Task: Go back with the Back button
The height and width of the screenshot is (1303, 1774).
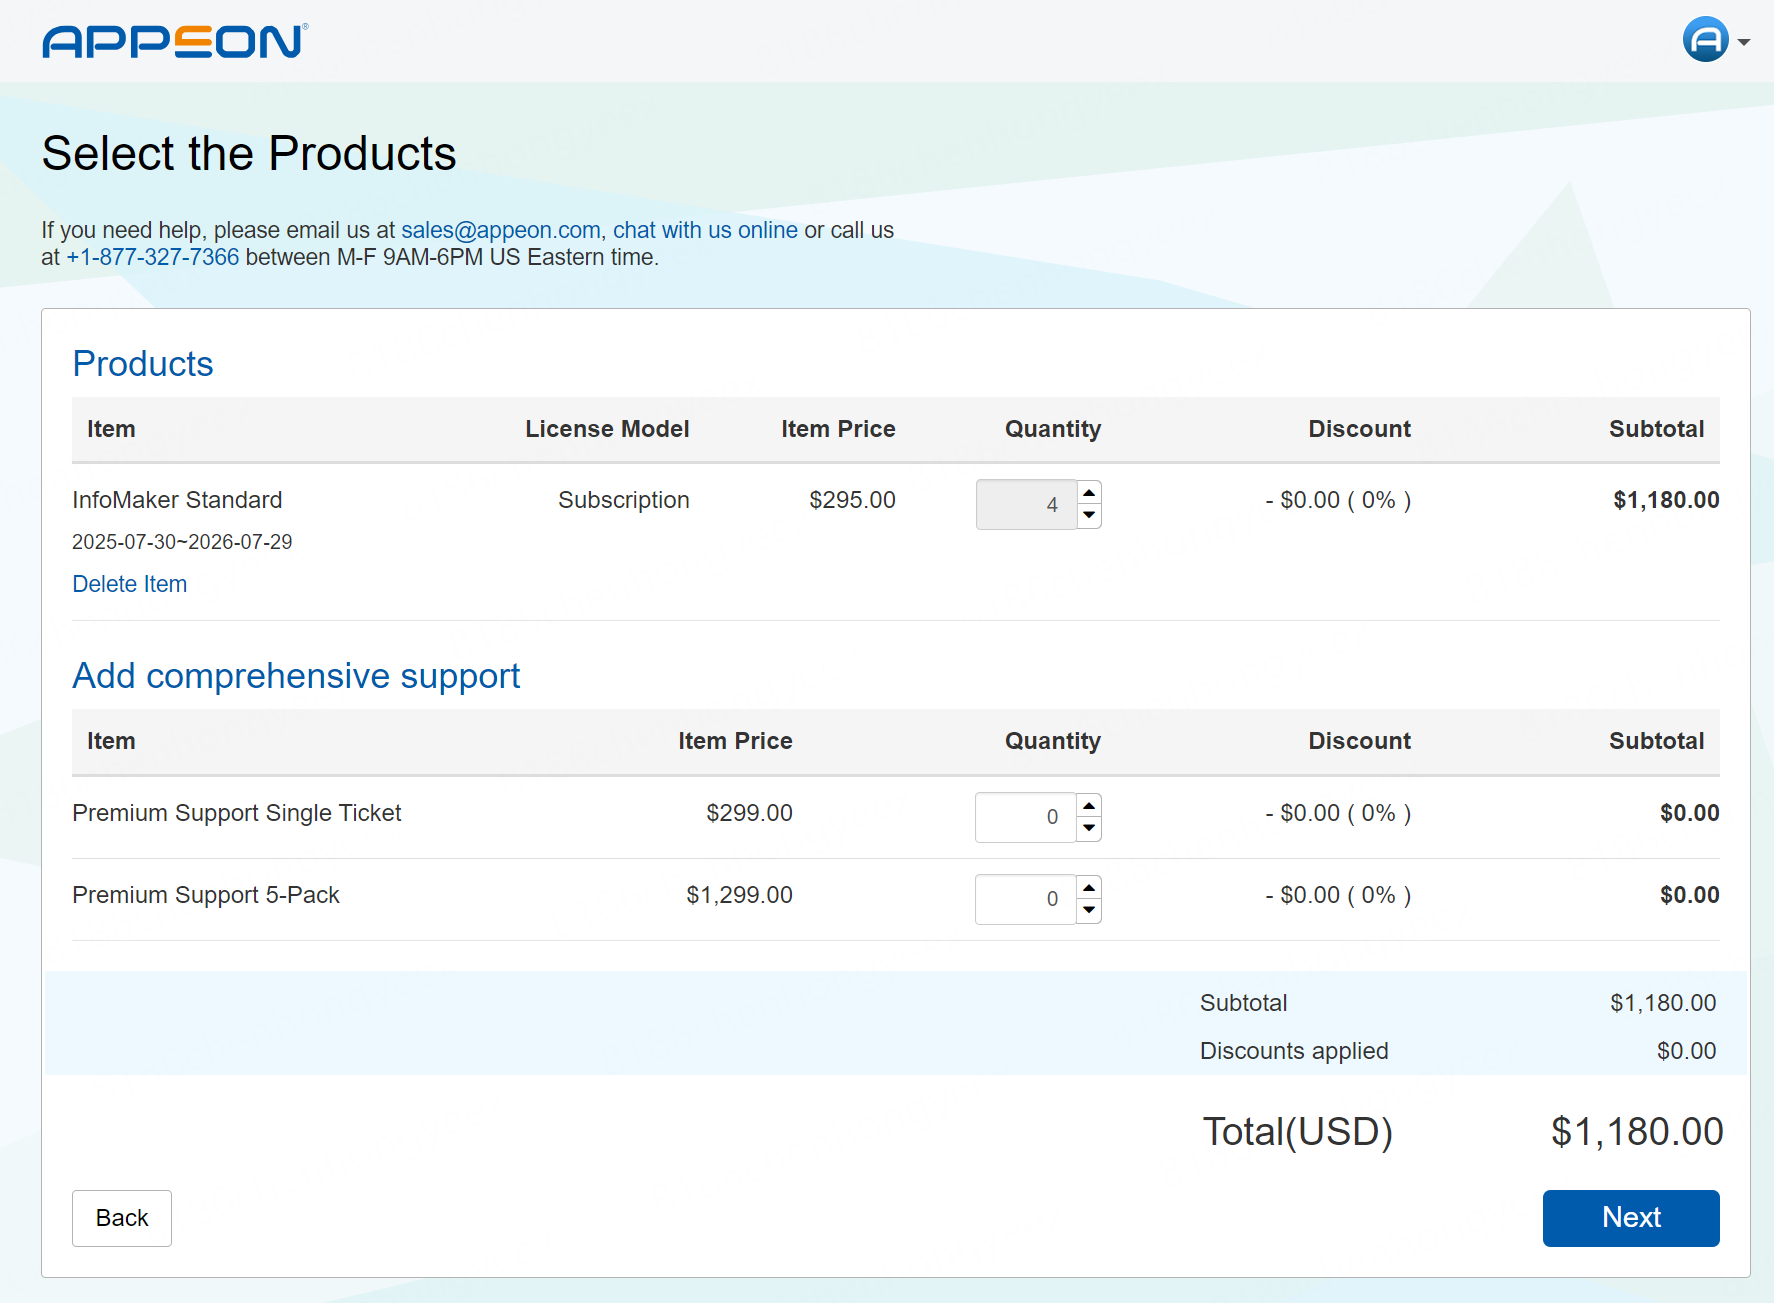Action: pyautogui.click(x=122, y=1218)
